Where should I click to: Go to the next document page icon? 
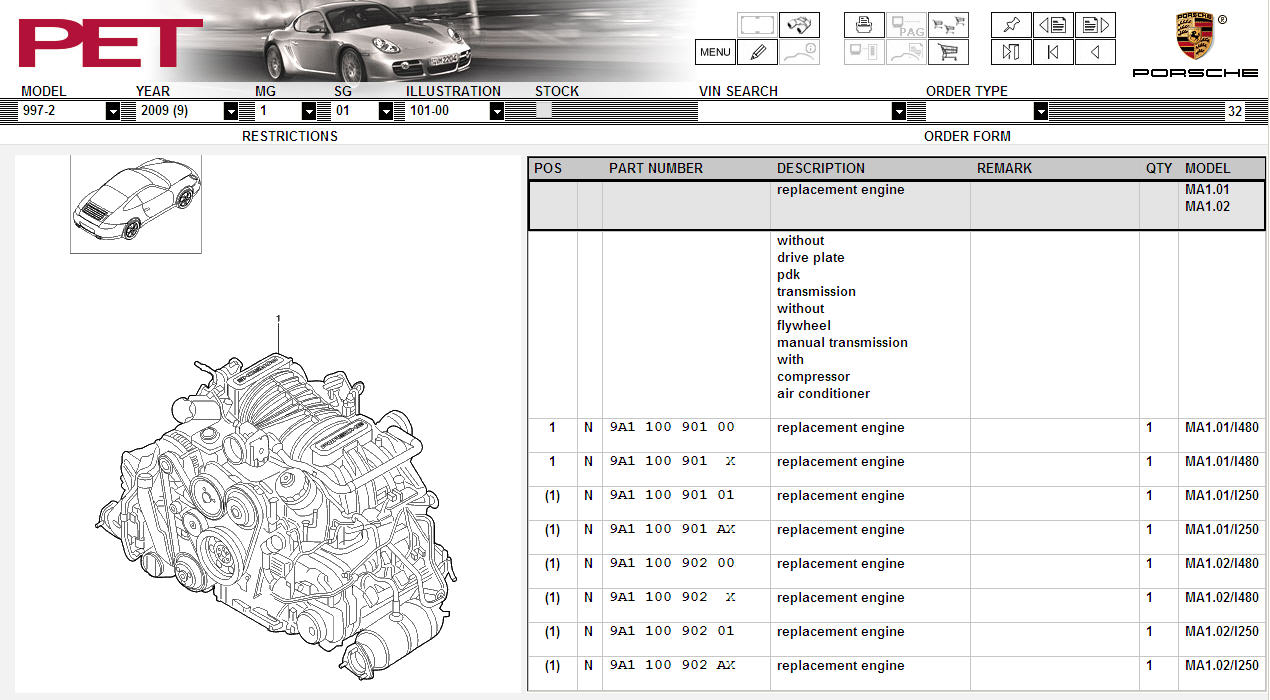point(1094,25)
